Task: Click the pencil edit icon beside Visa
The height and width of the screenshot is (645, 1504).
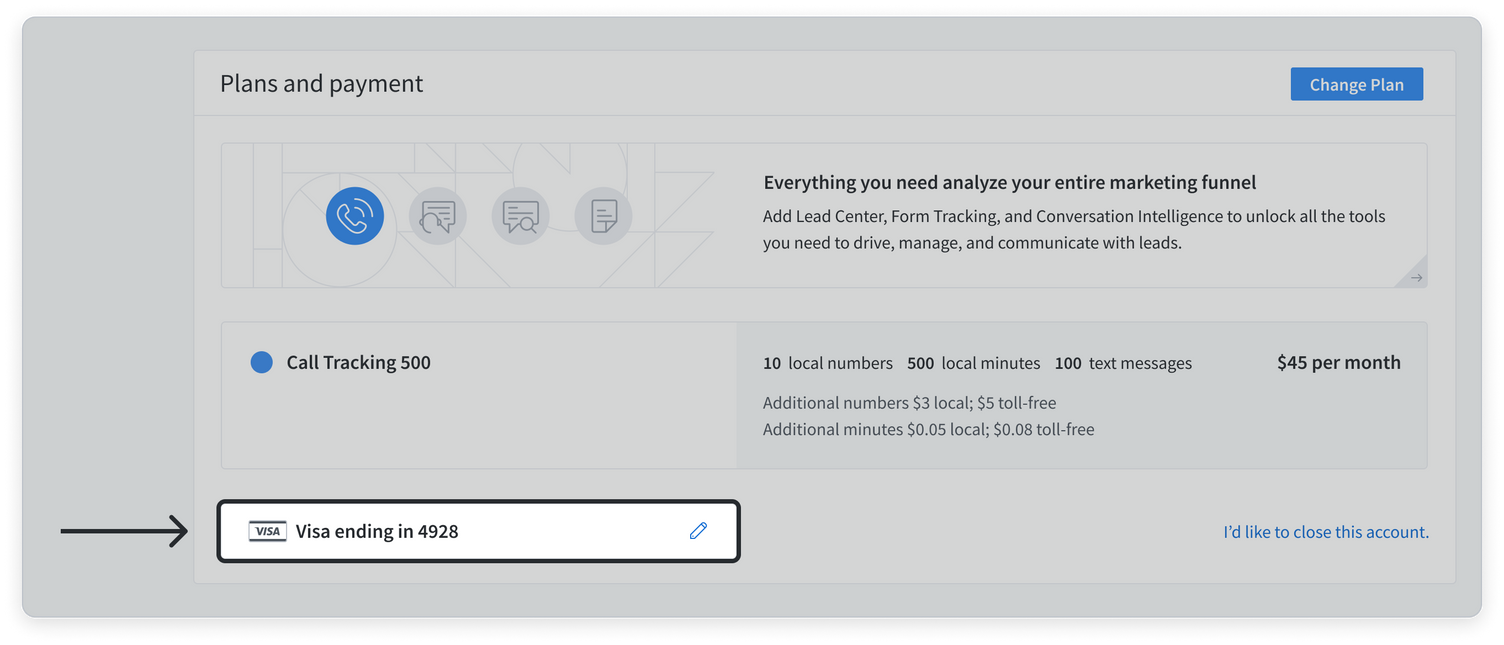Action: click(x=698, y=531)
